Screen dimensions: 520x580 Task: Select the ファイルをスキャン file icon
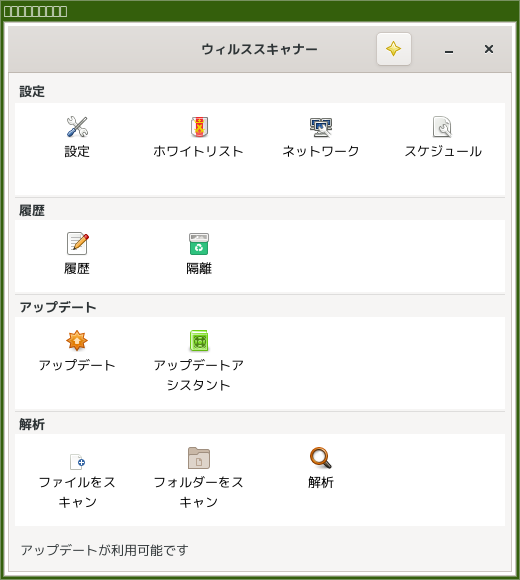pos(77,462)
